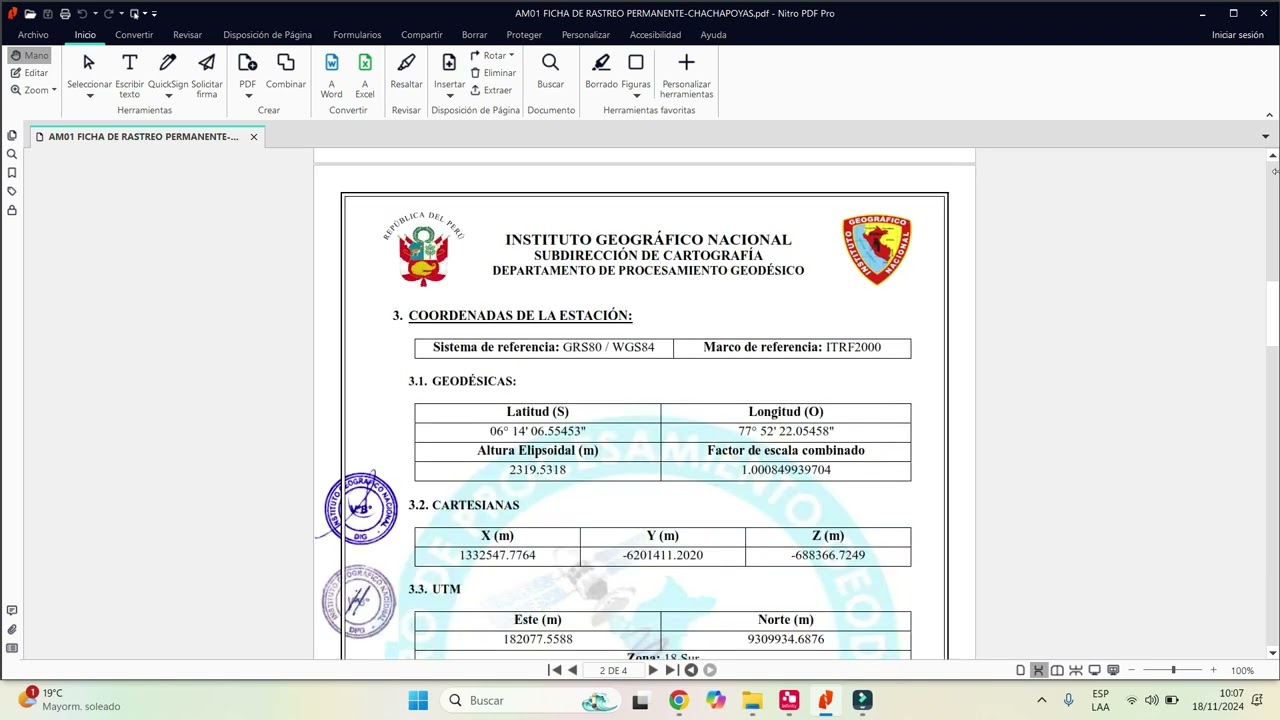Switch to the Convertir ribbon tab

coord(134,35)
